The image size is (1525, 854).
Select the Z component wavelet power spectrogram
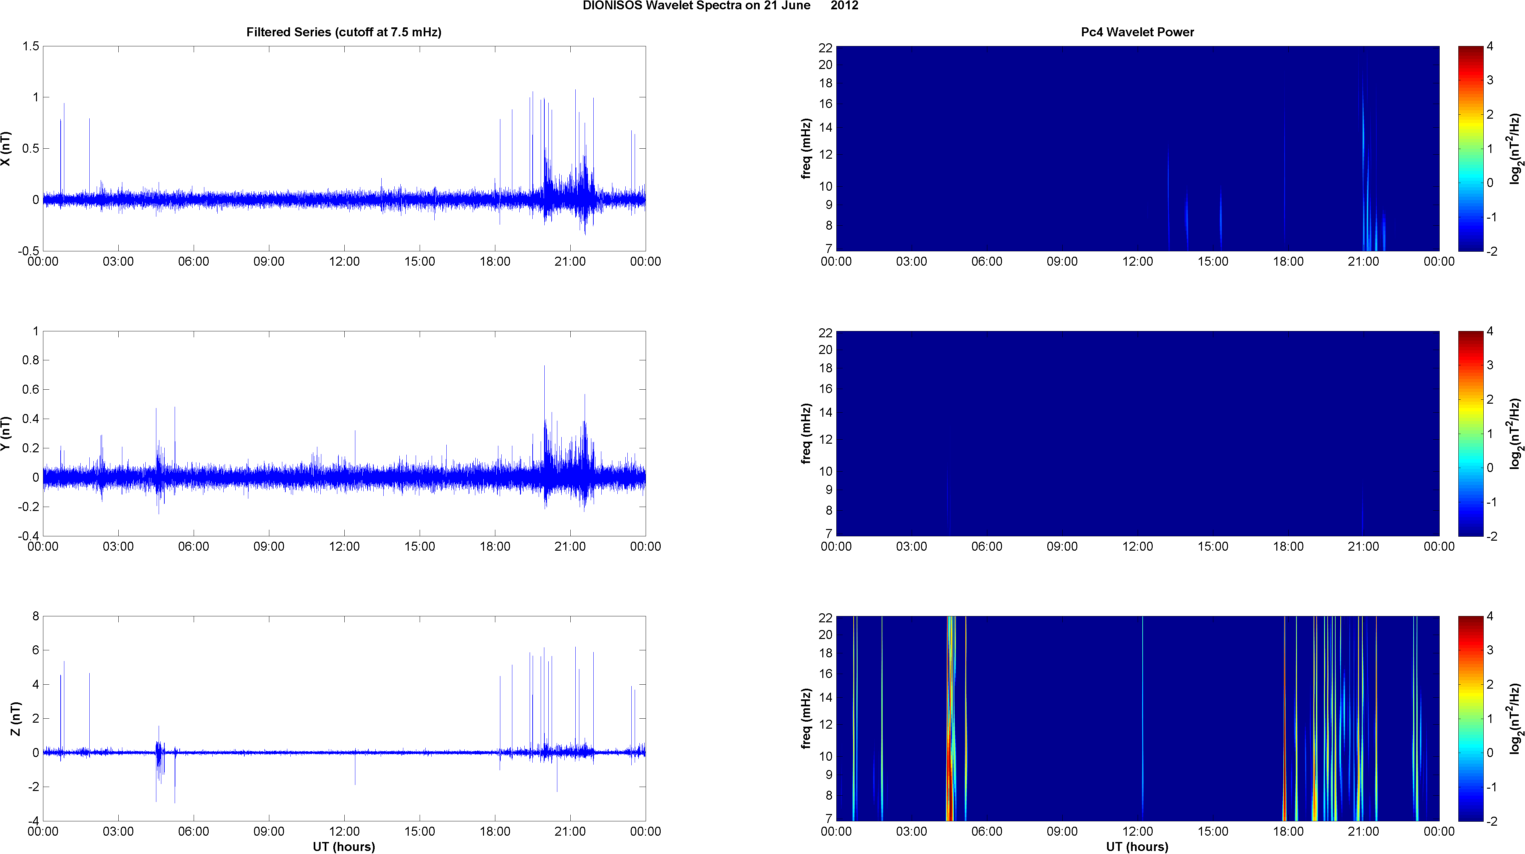(x=1137, y=719)
